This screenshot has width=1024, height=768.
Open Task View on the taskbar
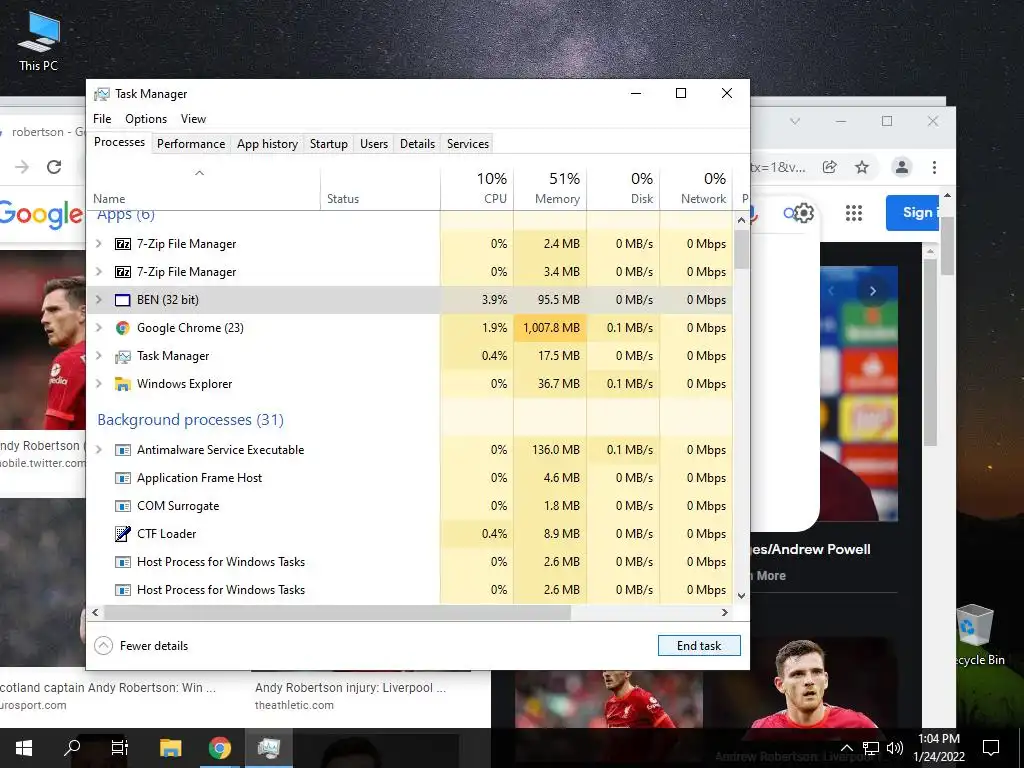[120, 748]
